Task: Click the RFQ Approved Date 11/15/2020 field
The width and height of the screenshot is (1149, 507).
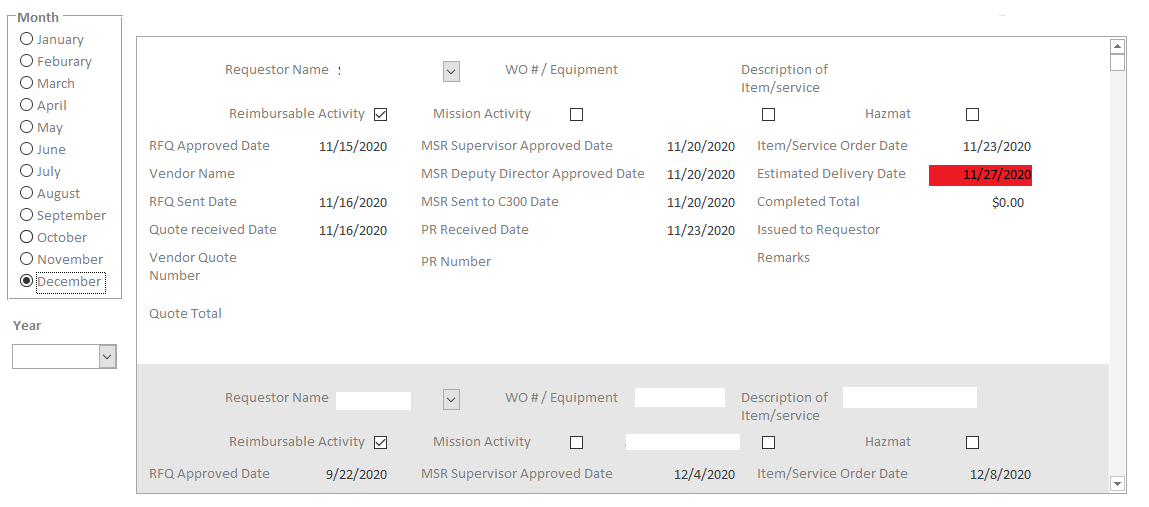Action: [x=353, y=147]
